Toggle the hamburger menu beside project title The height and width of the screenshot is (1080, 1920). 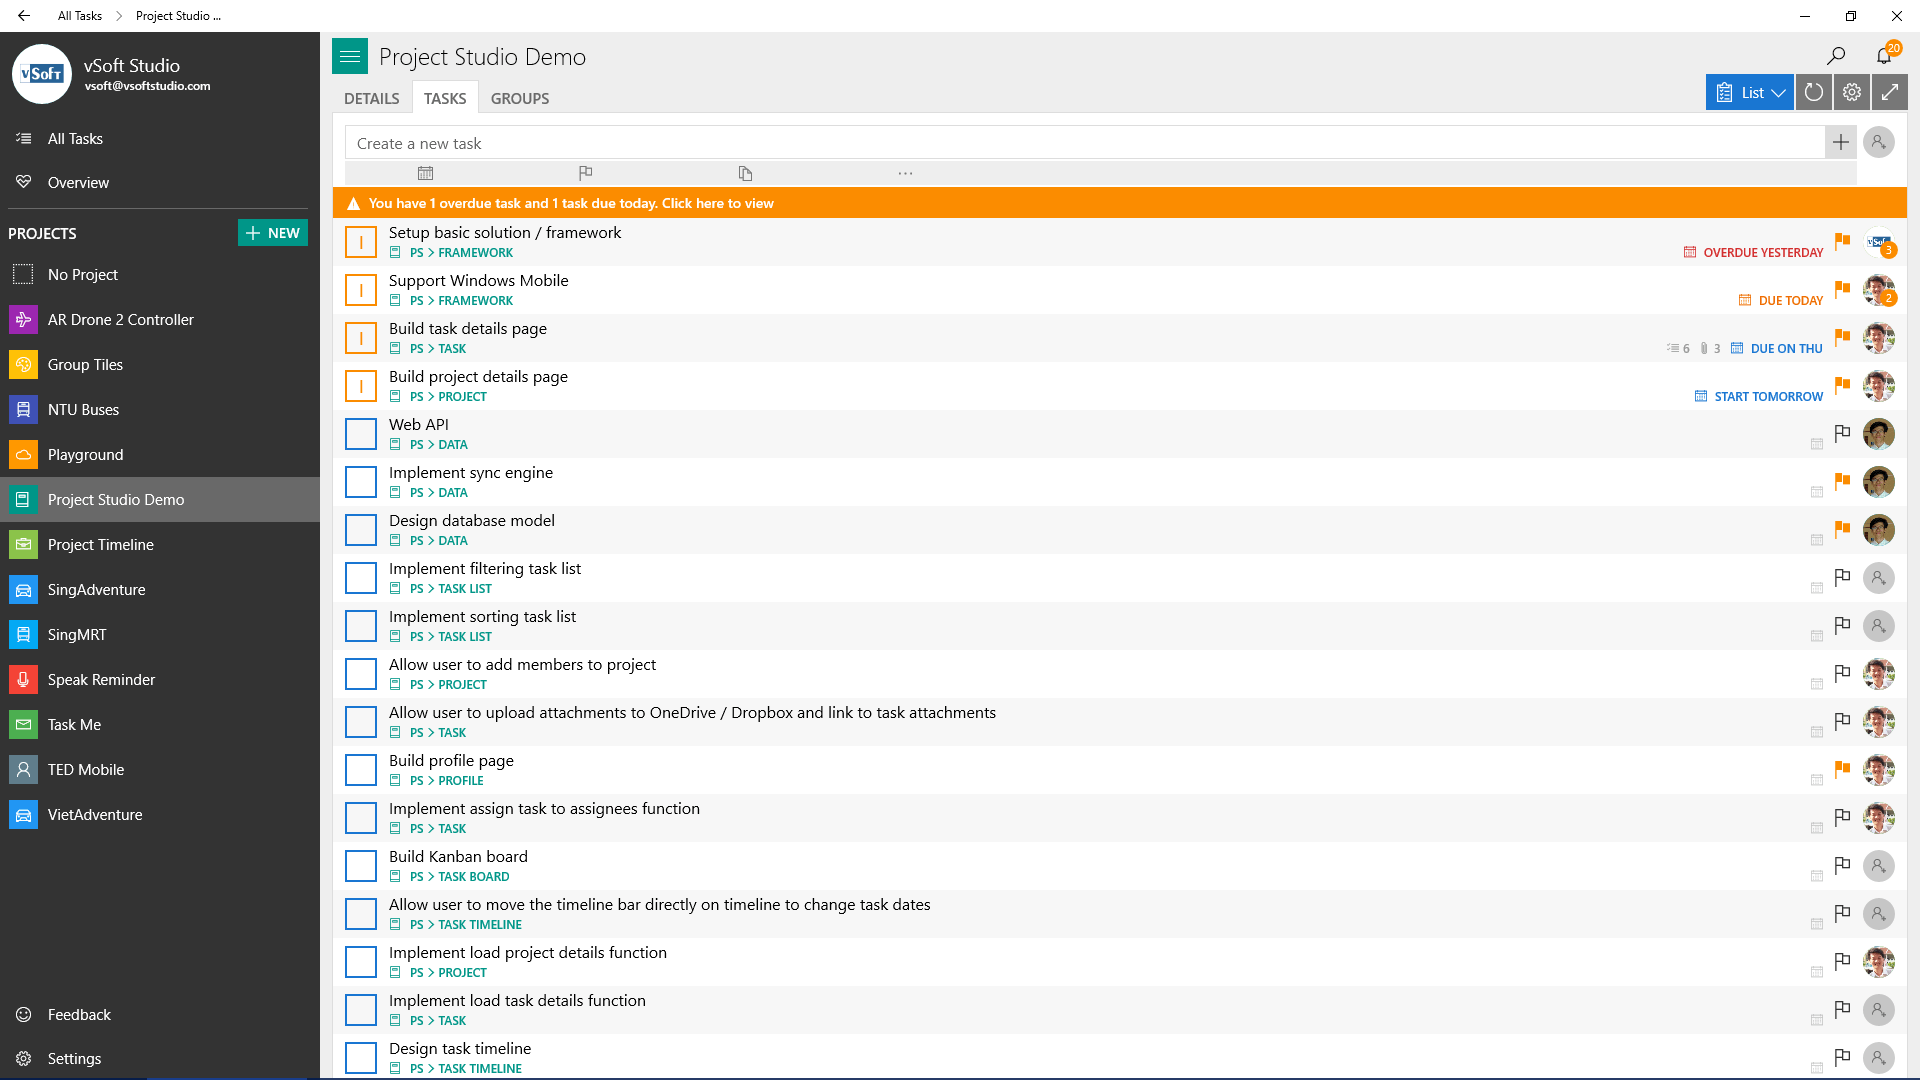click(350, 57)
